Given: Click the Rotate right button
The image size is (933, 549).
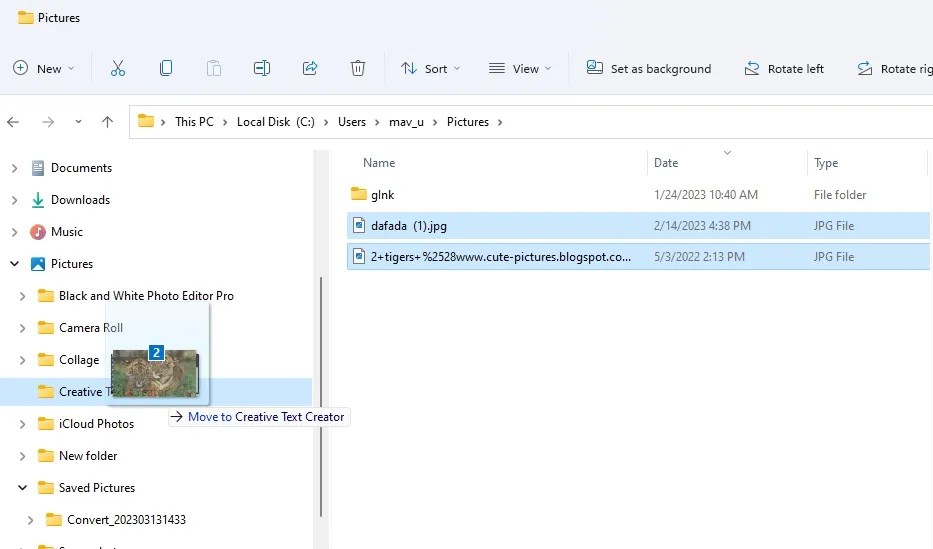Looking at the screenshot, I should click(x=894, y=68).
